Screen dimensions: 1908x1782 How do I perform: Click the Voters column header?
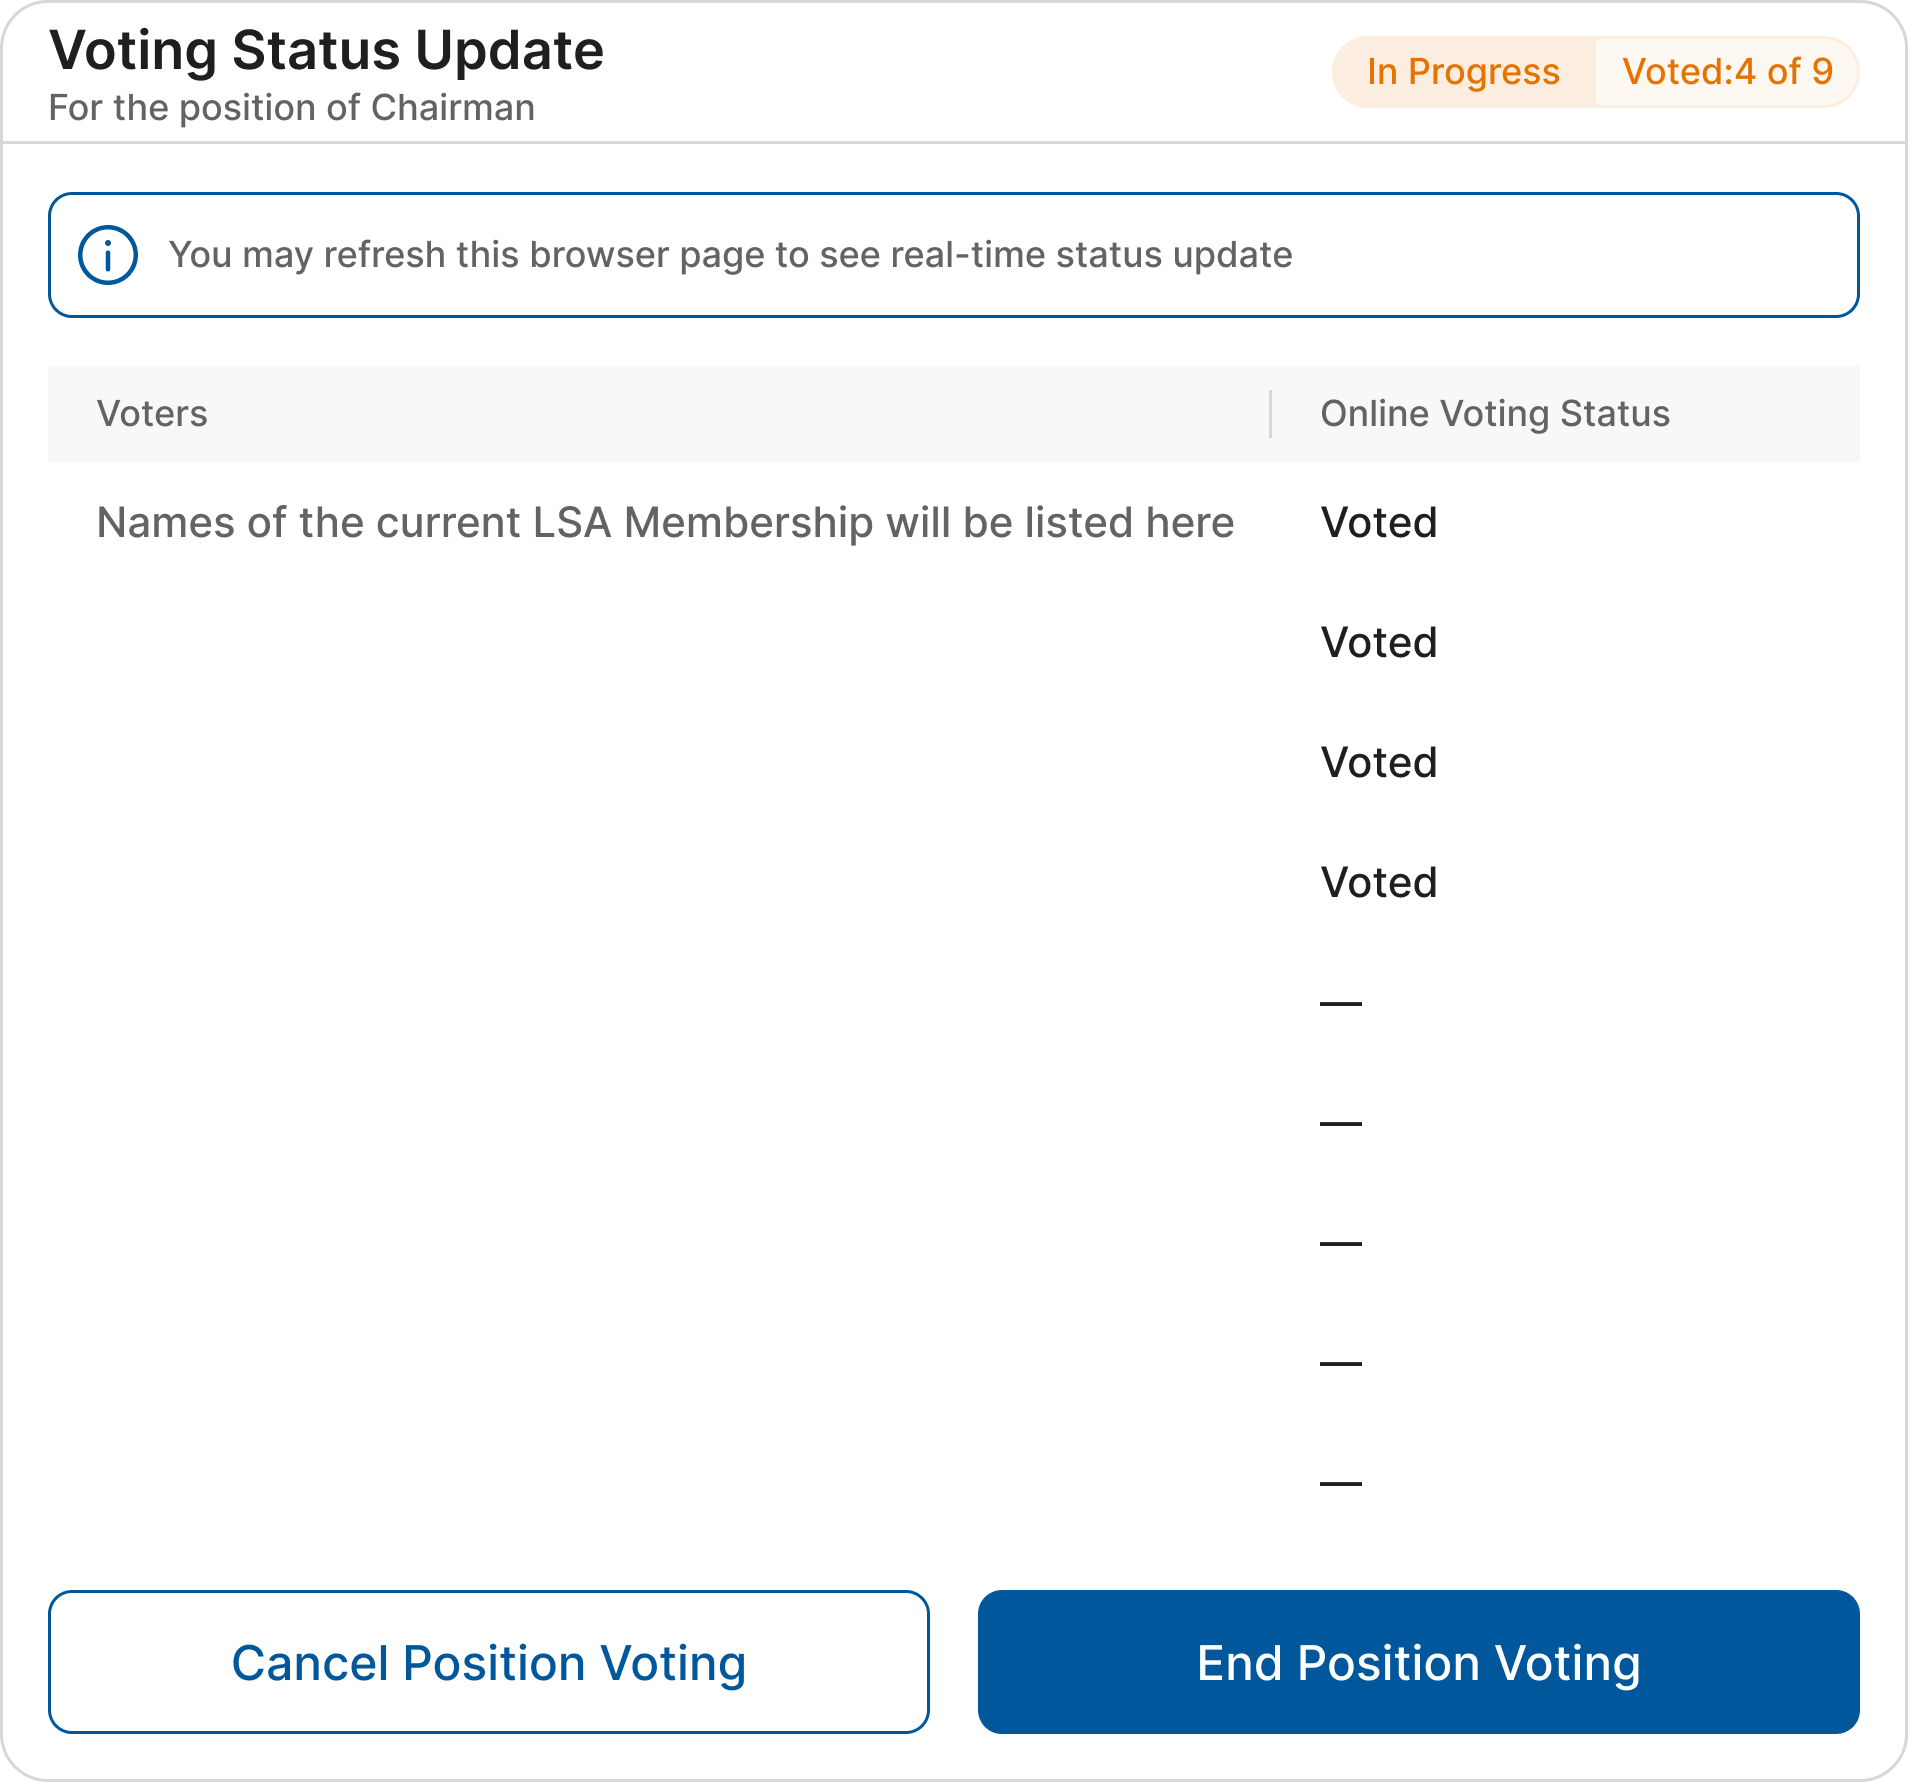(152, 414)
